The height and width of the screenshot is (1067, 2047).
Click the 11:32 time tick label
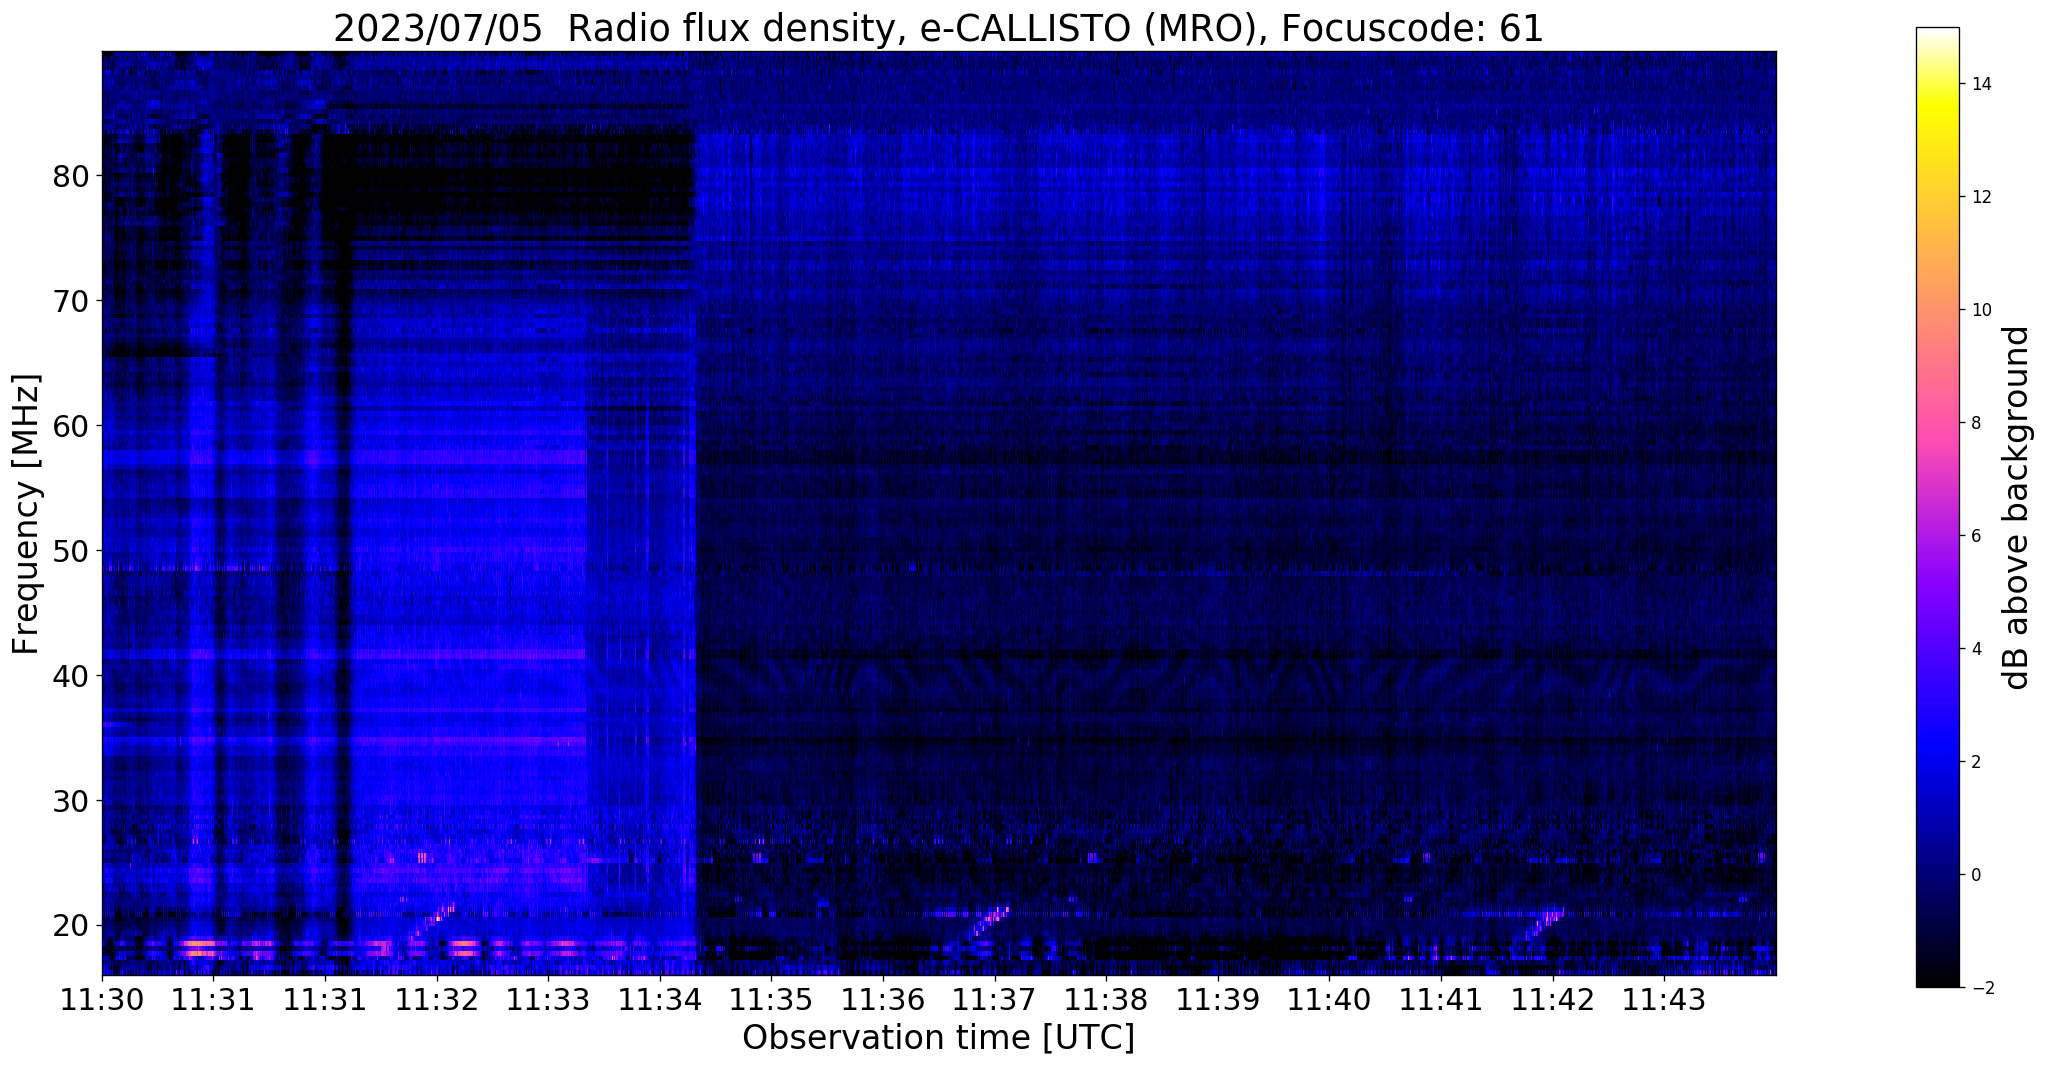(437, 999)
